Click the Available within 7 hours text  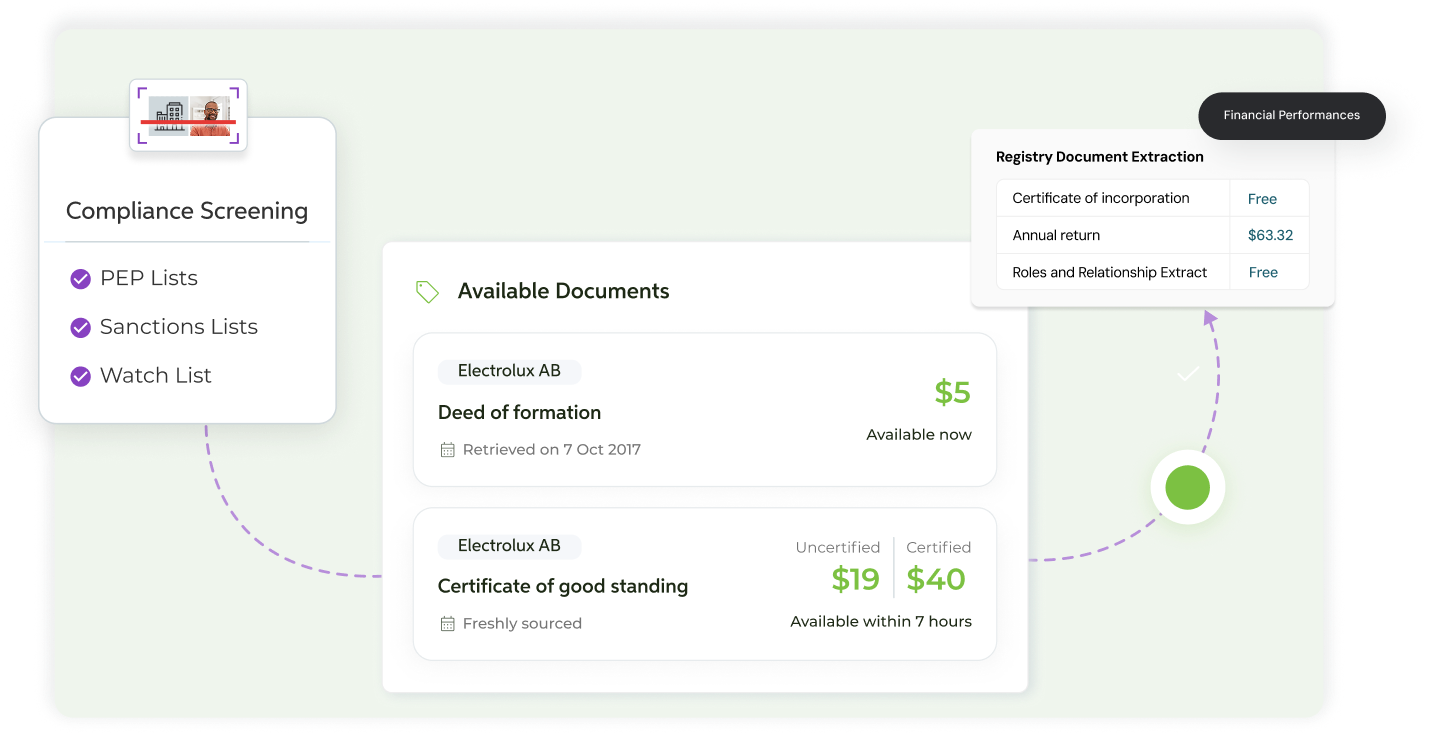[881, 622]
